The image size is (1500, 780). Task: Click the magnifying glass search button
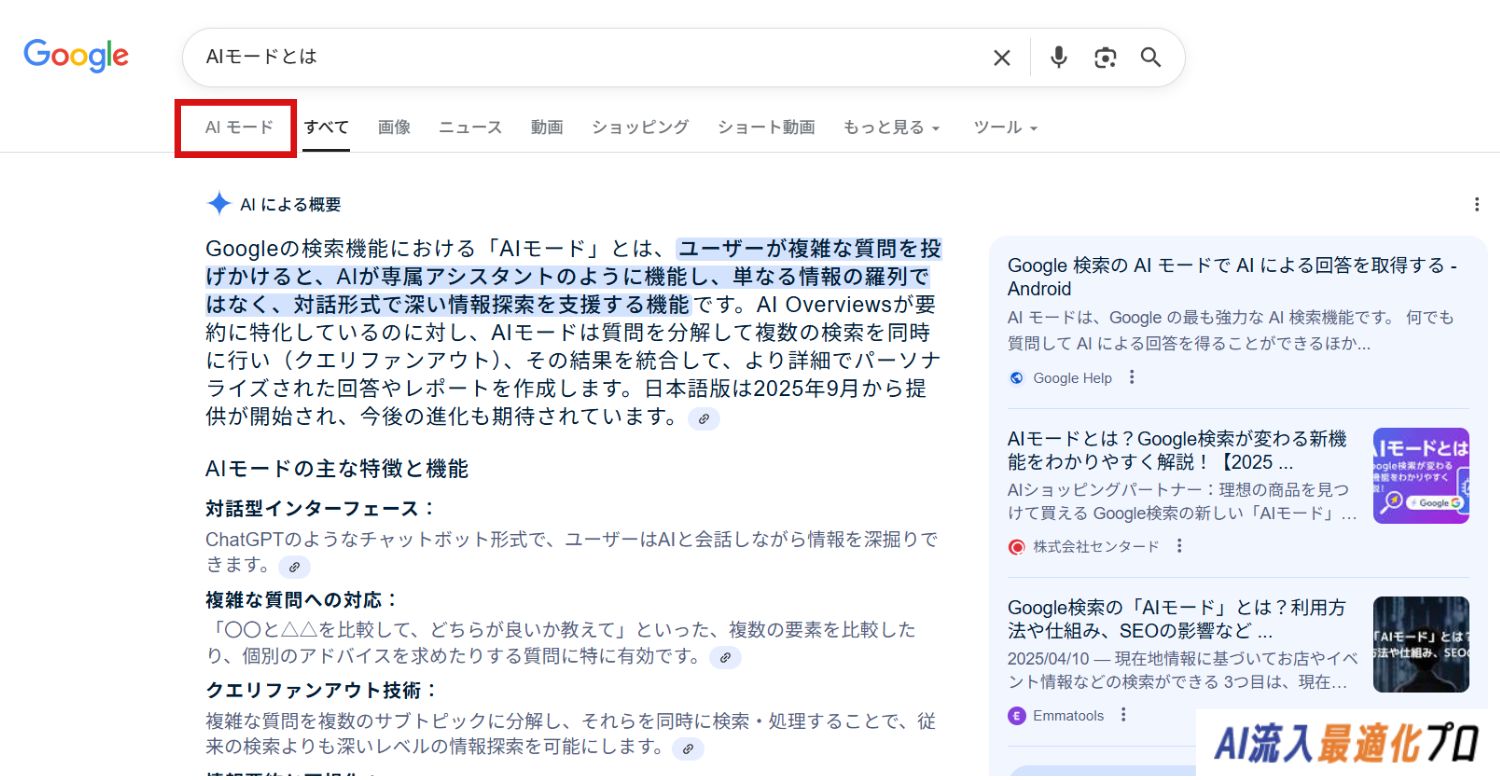(x=1151, y=58)
